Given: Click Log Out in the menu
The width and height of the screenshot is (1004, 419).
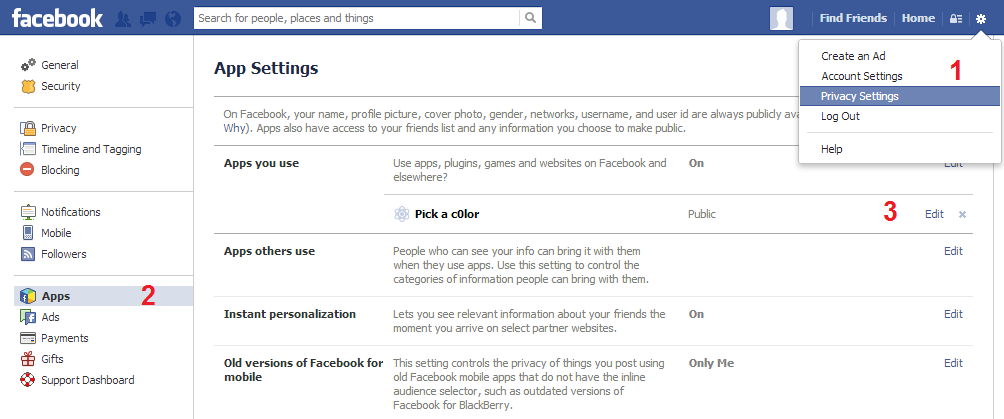Looking at the screenshot, I should [840, 116].
